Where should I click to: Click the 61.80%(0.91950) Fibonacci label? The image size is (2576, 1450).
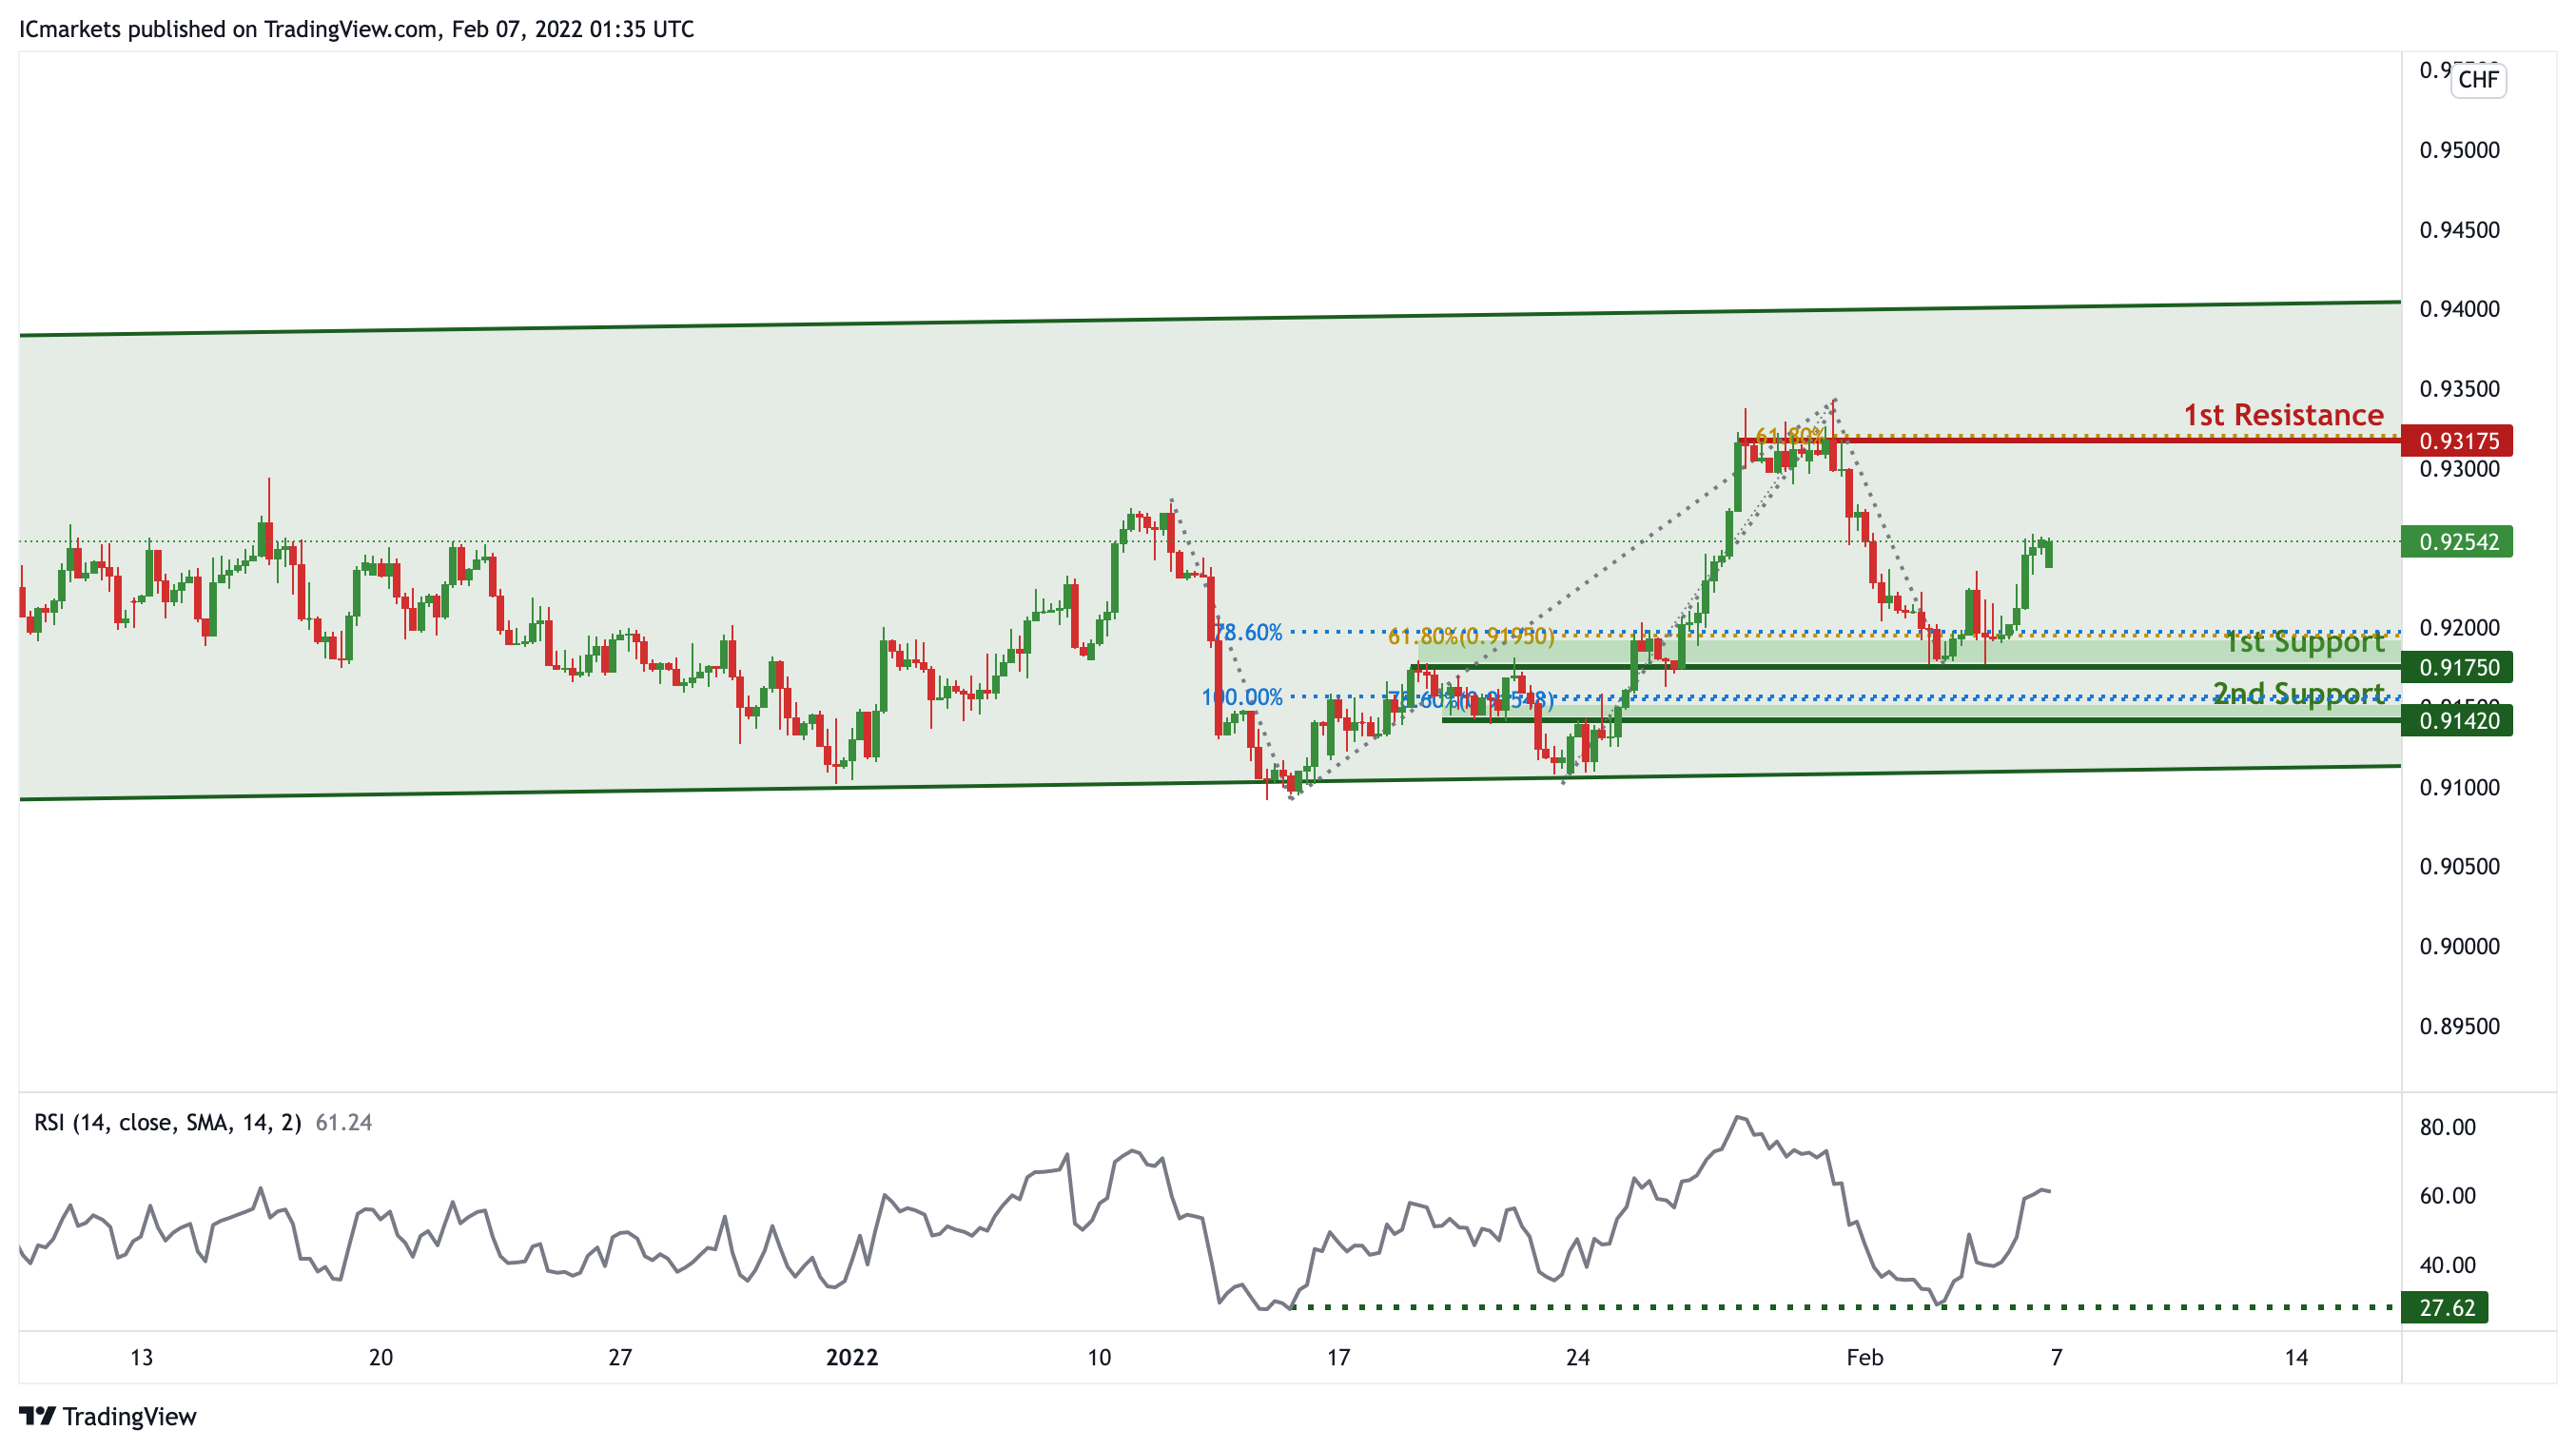(x=1471, y=636)
